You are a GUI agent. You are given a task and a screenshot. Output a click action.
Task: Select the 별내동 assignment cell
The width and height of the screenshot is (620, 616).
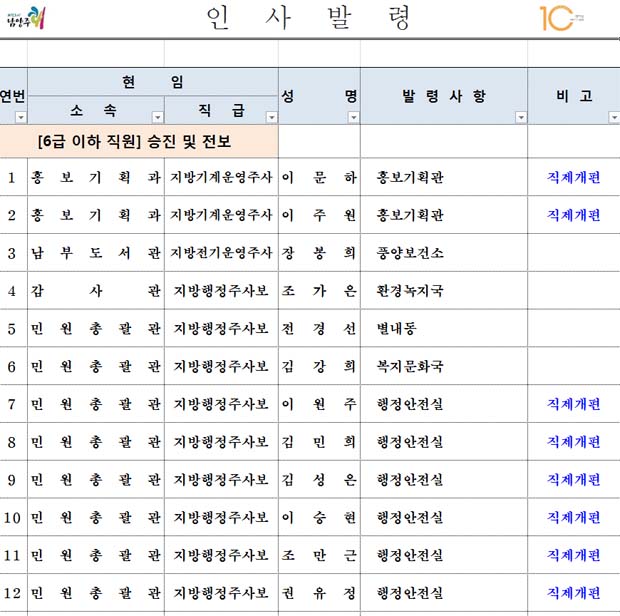pos(444,329)
